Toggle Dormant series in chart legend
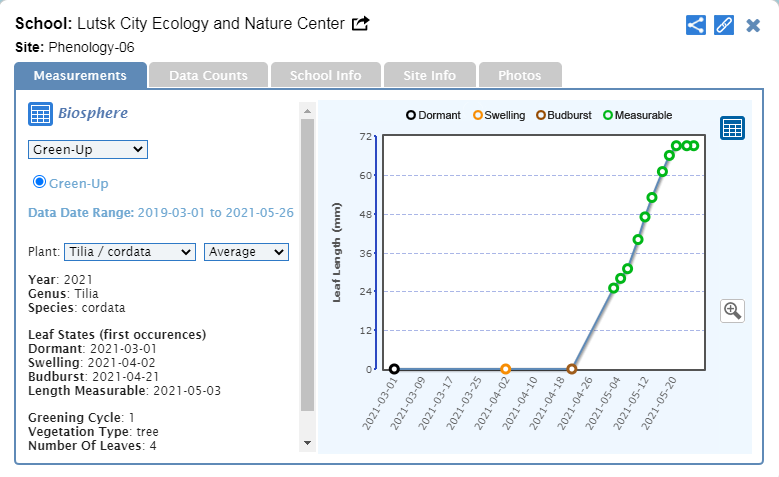Image resolution: width=779 pixels, height=477 pixels. pyautogui.click(x=433, y=115)
